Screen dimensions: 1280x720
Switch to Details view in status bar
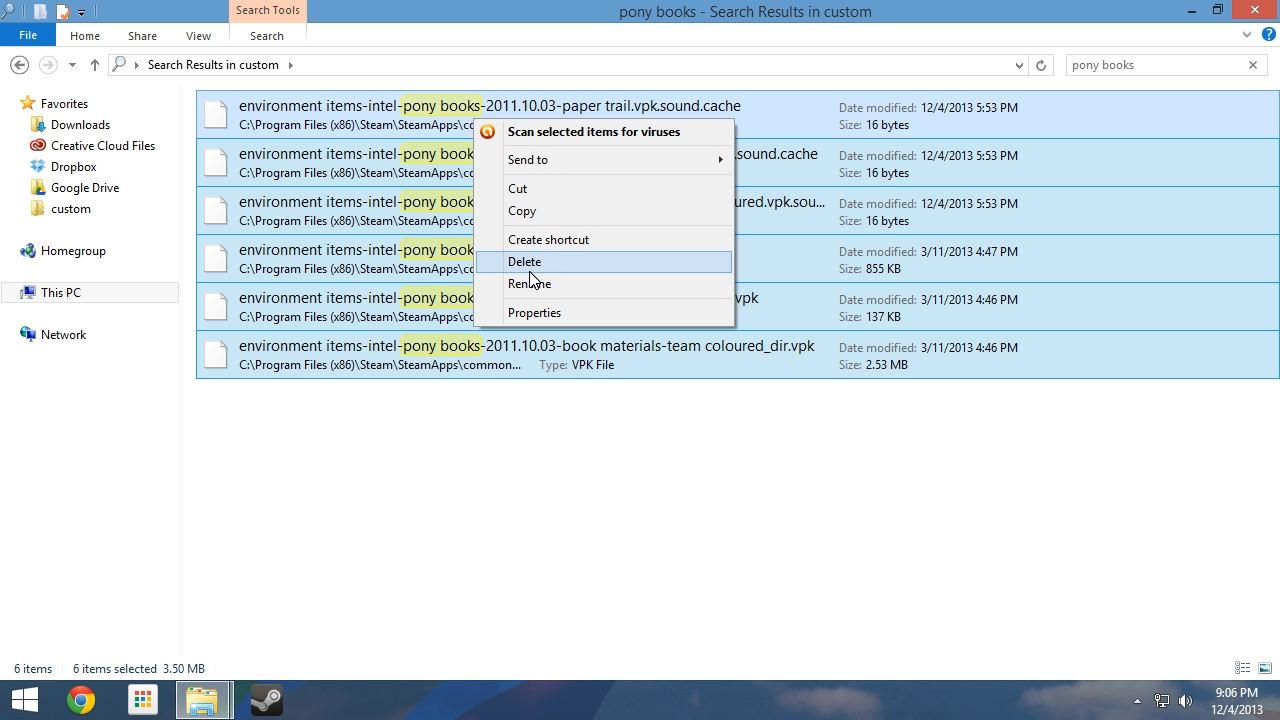click(x=1243, y=668)
